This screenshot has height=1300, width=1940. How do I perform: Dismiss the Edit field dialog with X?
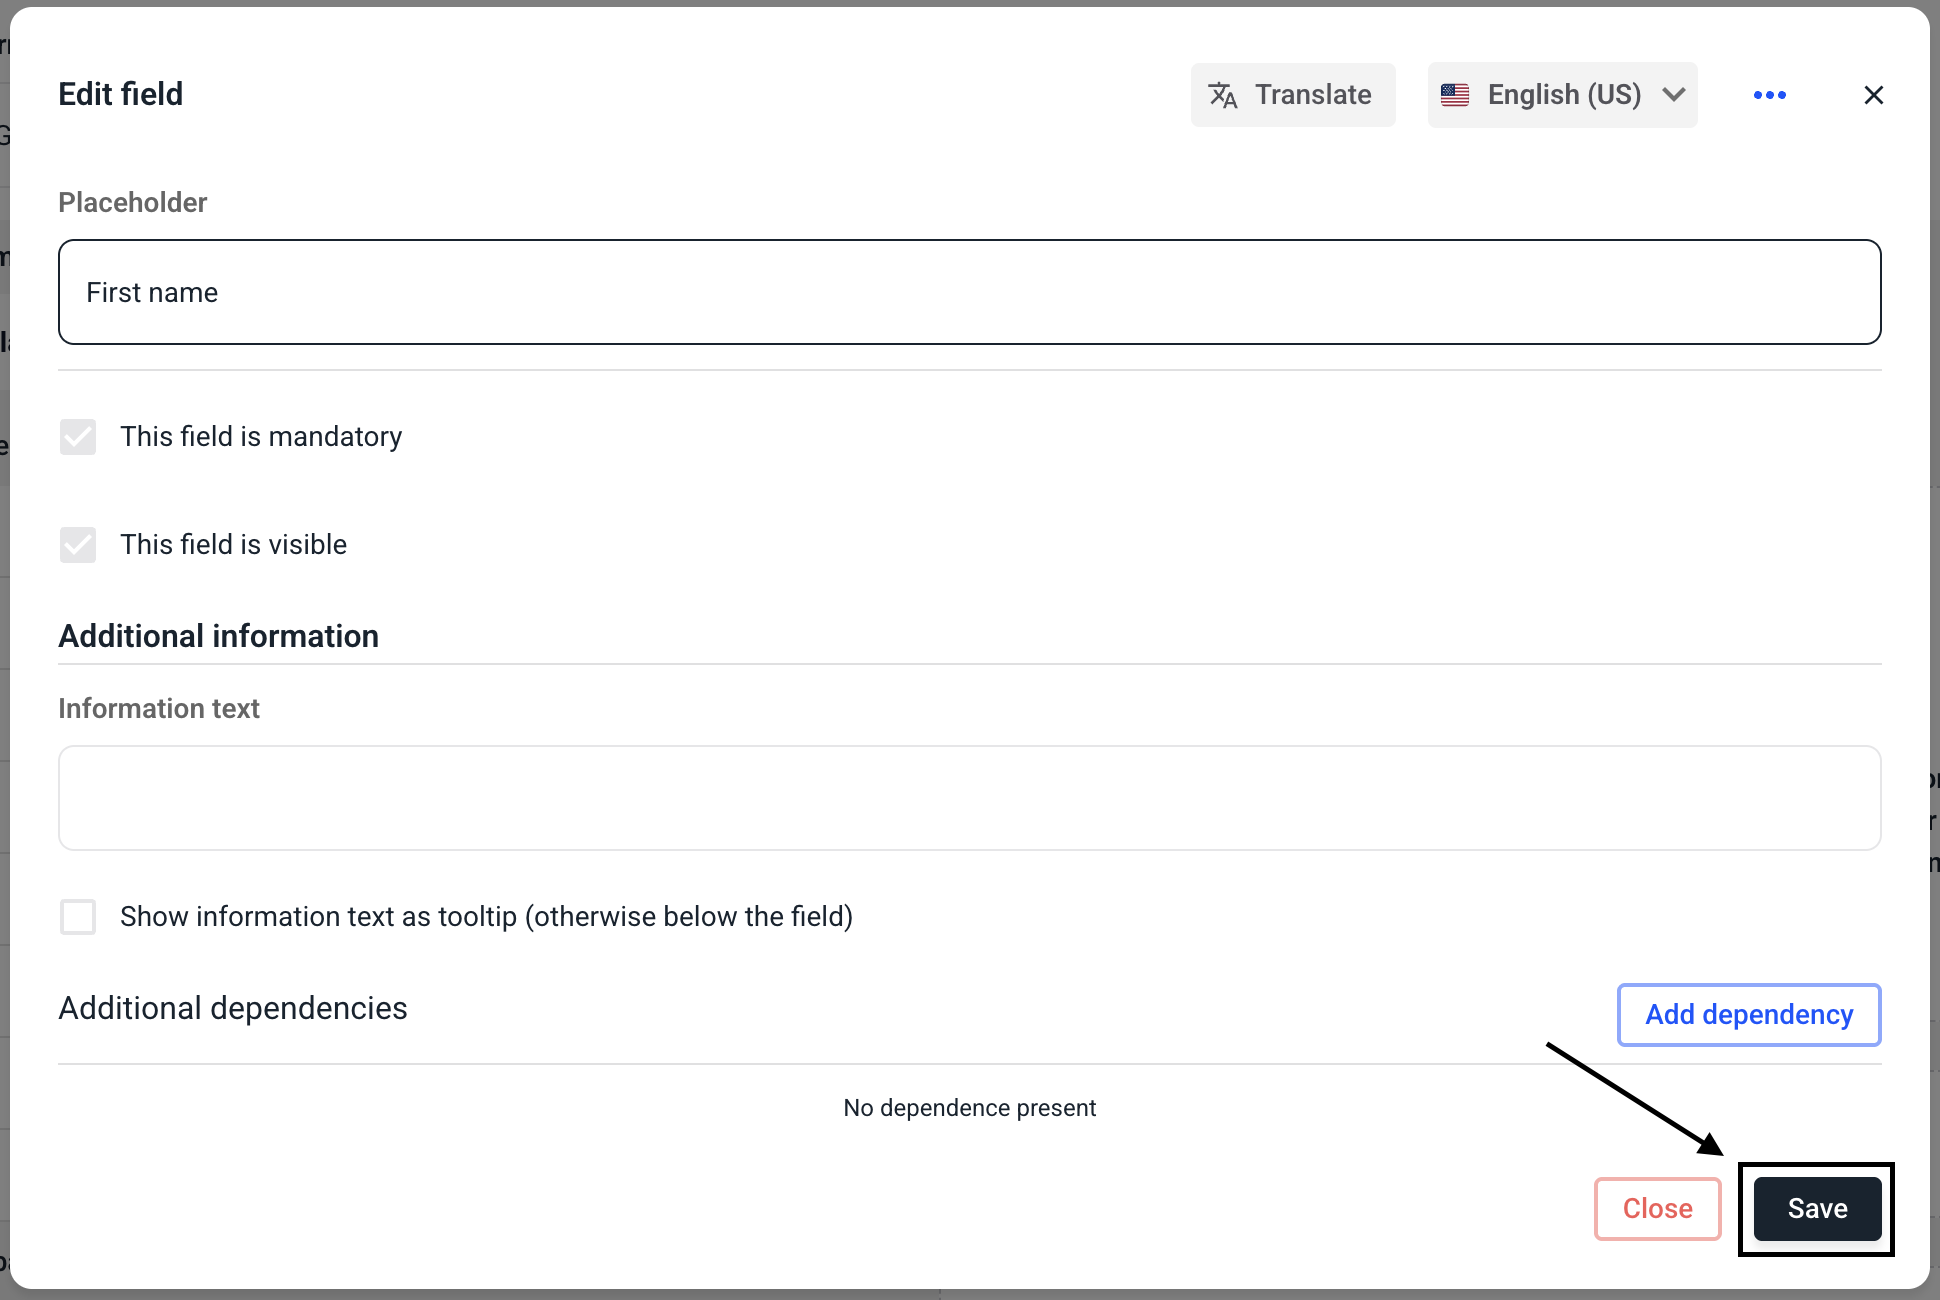pyautogui.click(x=1873, y=95)
